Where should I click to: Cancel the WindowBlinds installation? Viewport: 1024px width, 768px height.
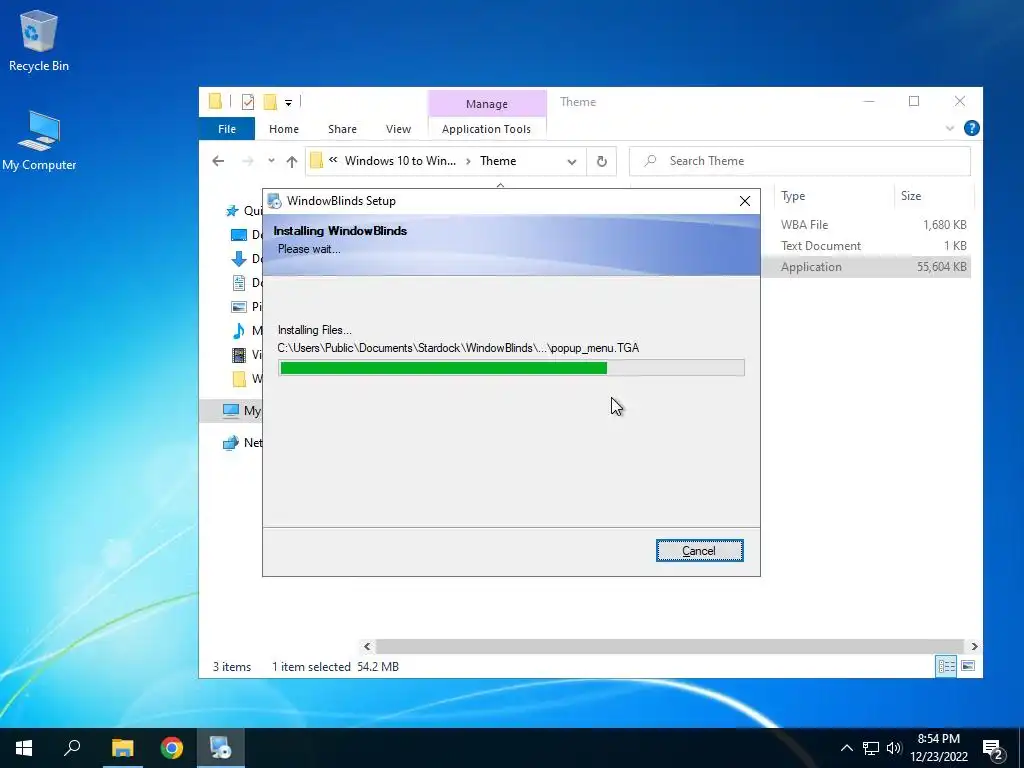(699, 551)
